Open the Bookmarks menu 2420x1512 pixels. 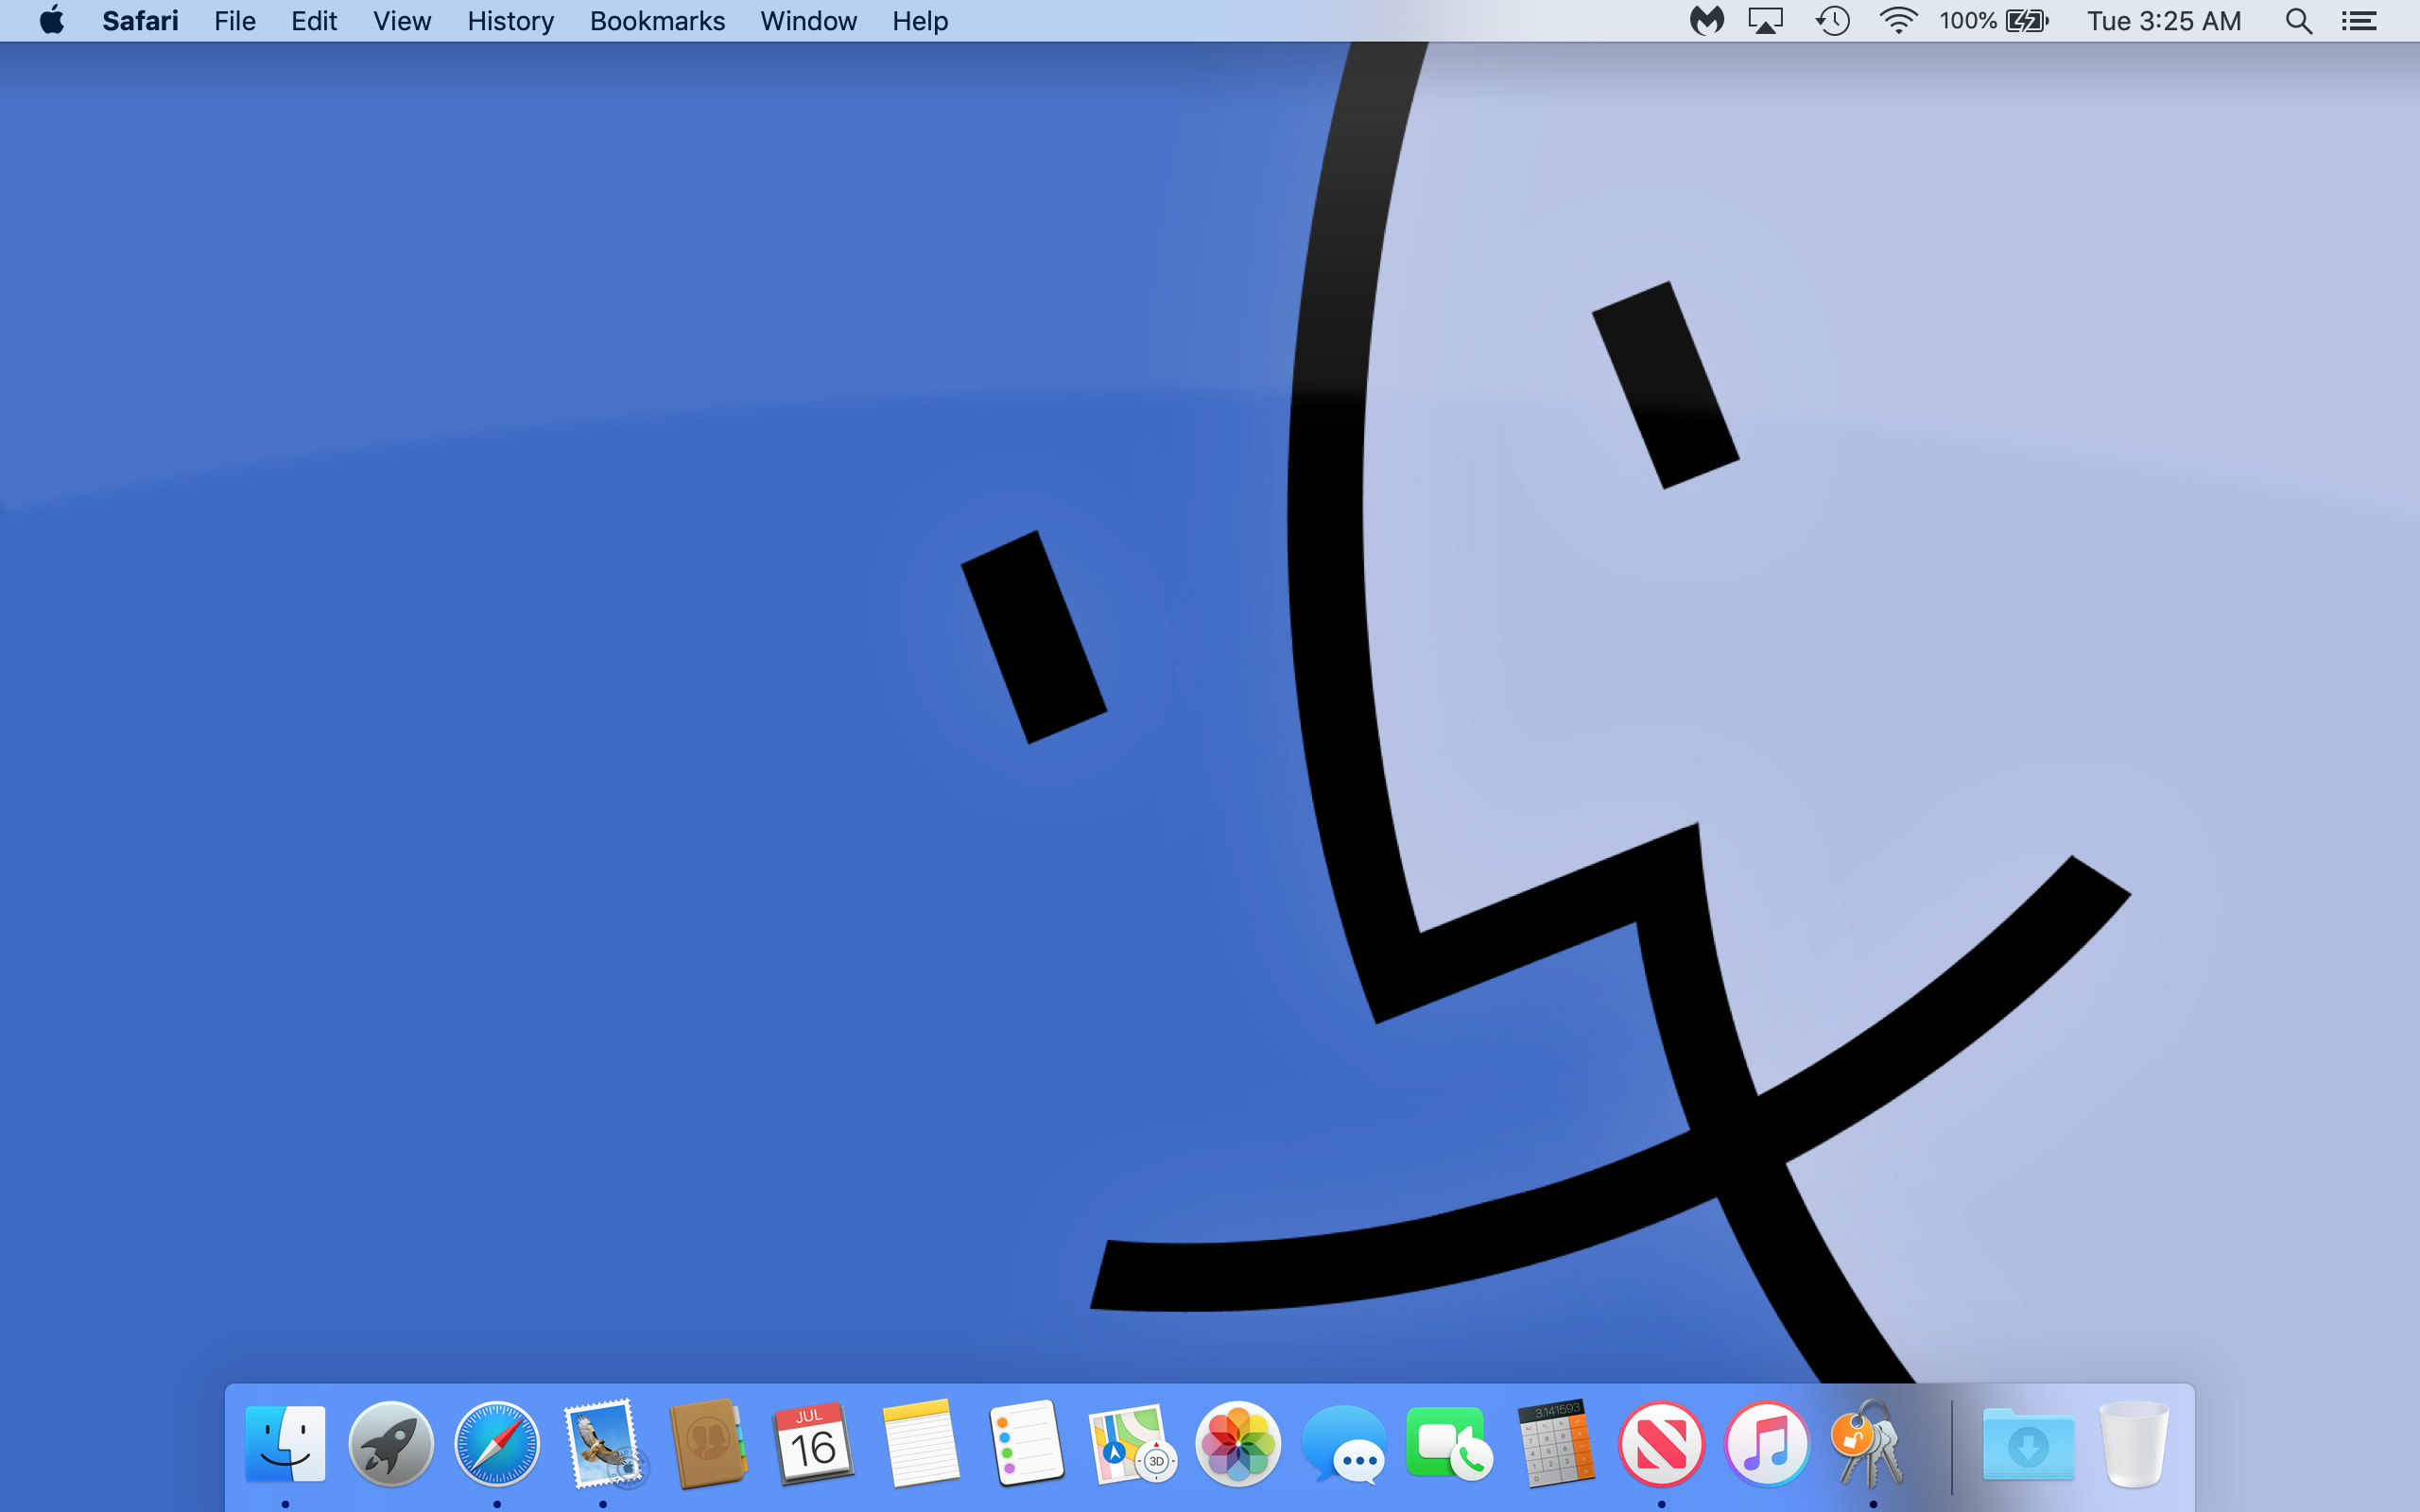[x=657, y=21]
